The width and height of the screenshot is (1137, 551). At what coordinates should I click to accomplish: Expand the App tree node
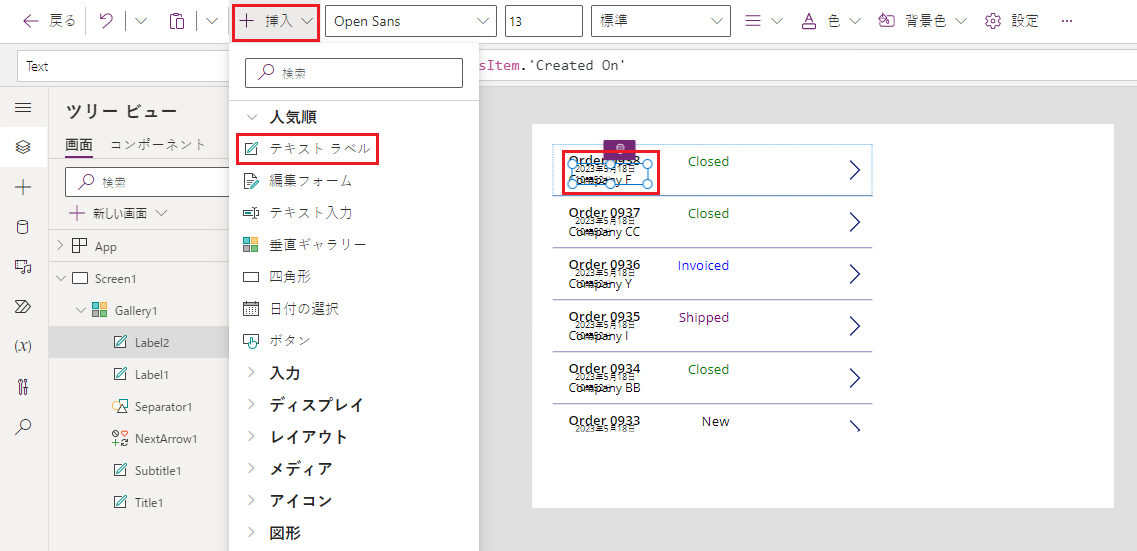(x=59, y=246)
